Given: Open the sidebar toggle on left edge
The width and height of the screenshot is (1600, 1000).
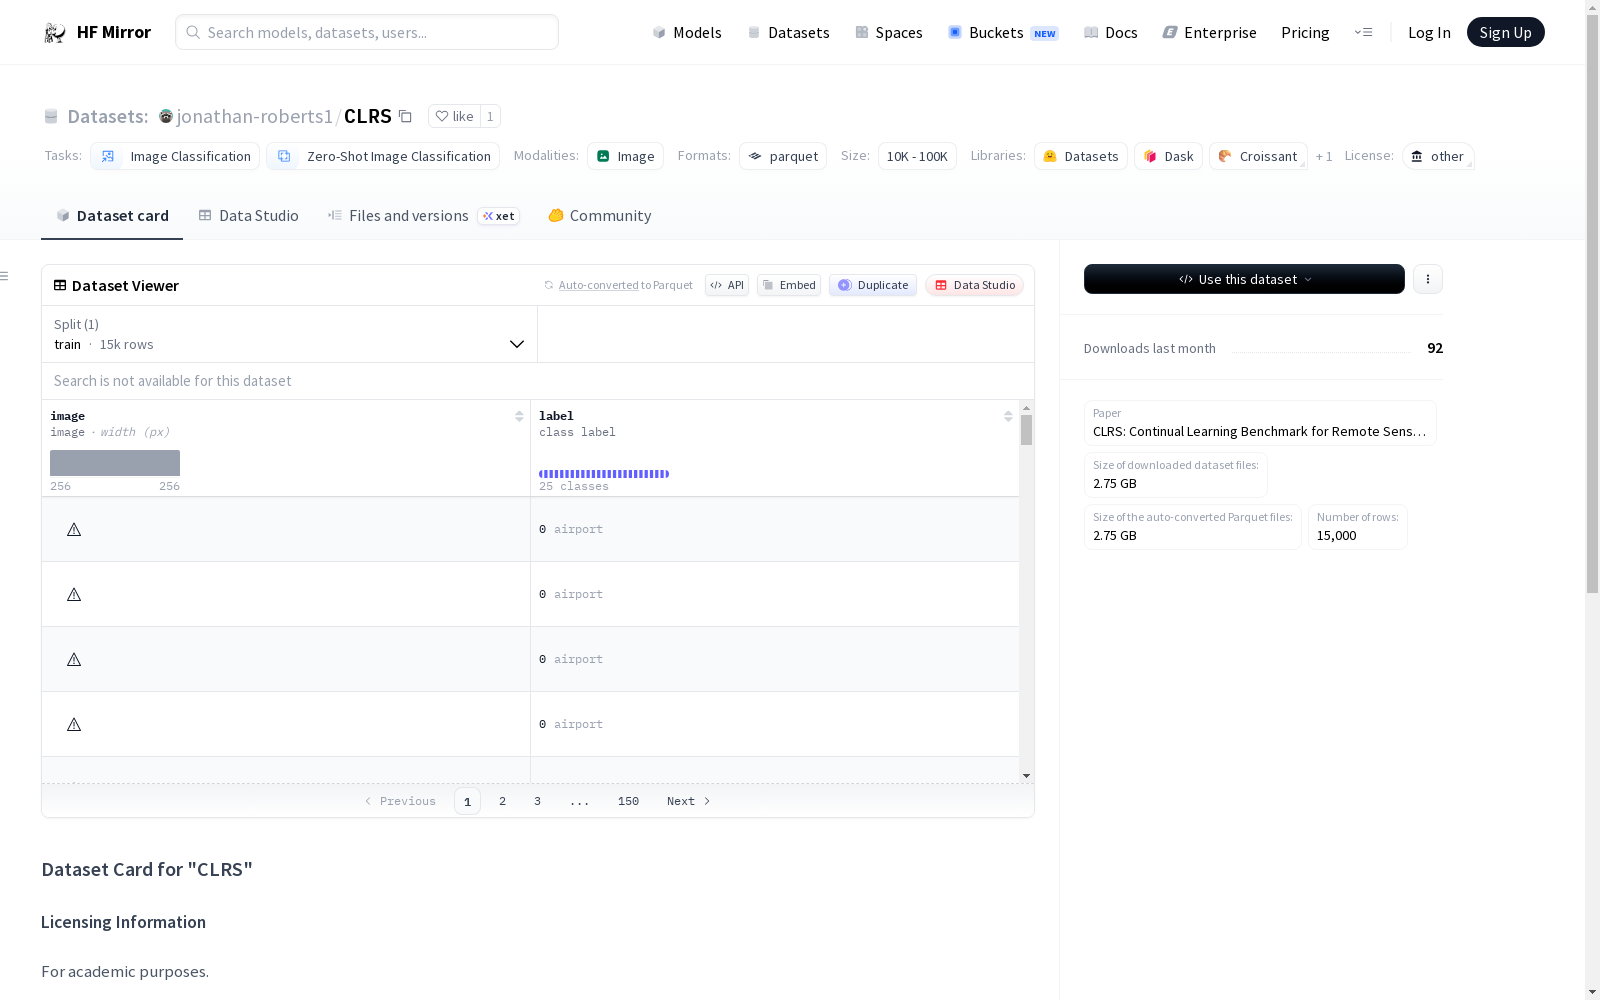Looking at the screenshot, I should click(4, 276).
